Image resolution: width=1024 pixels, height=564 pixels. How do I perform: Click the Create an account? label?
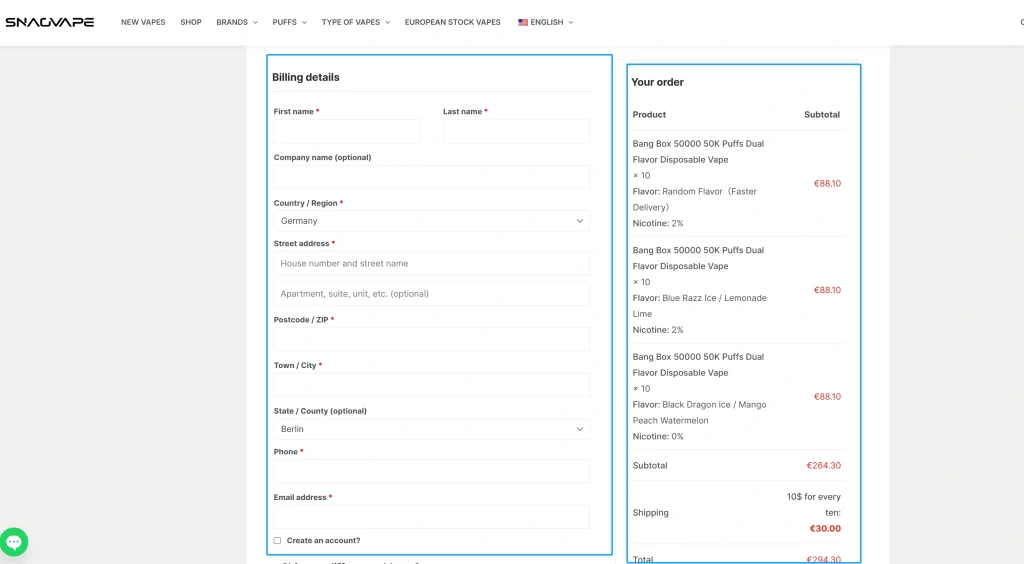click(323, 540)
